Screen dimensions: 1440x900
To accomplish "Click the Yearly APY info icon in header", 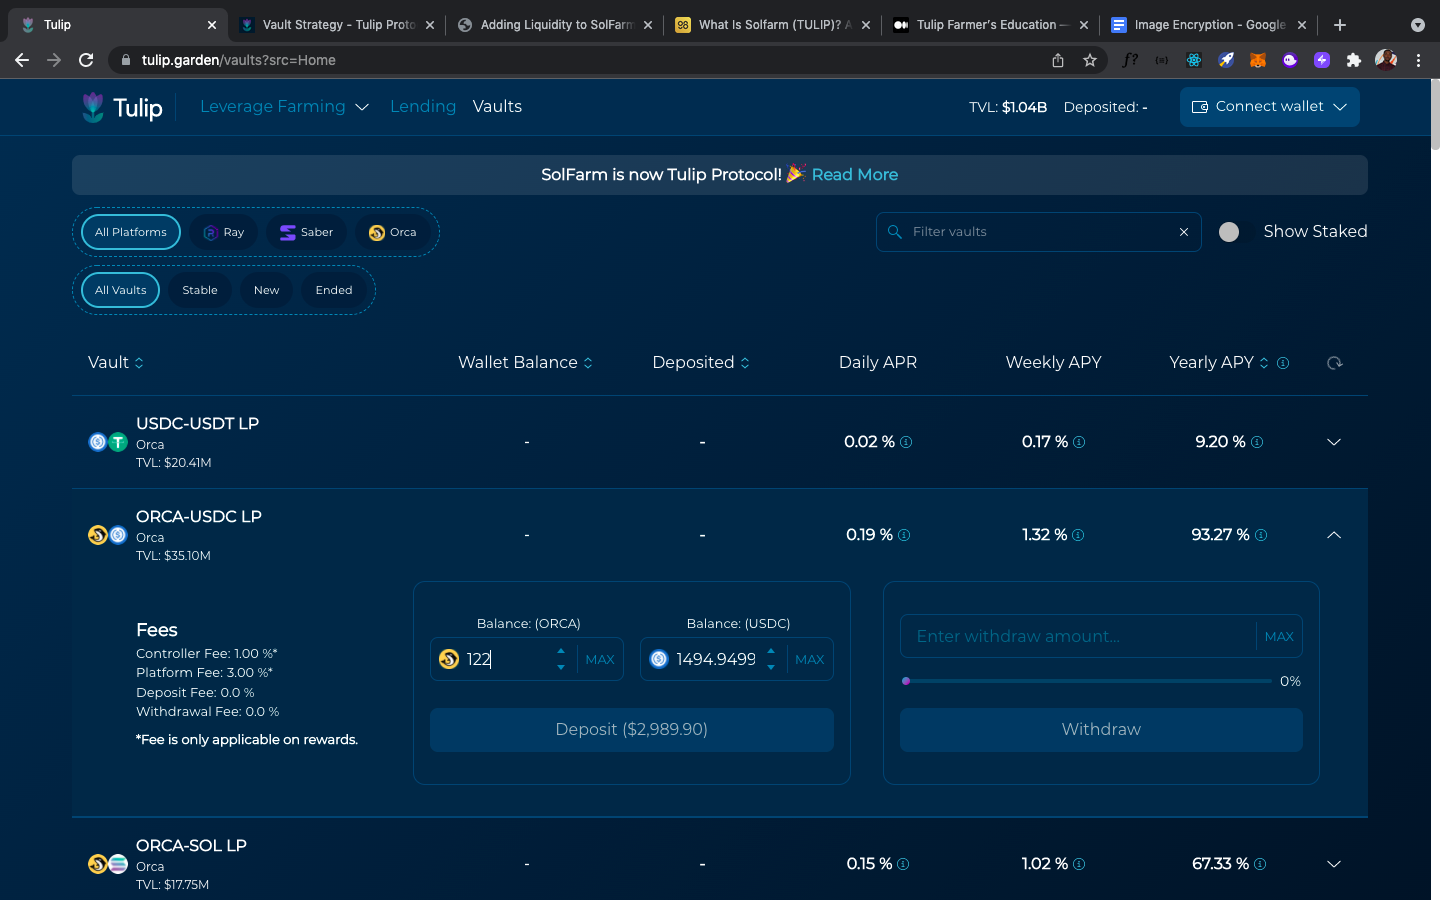I will [1283, 363].
